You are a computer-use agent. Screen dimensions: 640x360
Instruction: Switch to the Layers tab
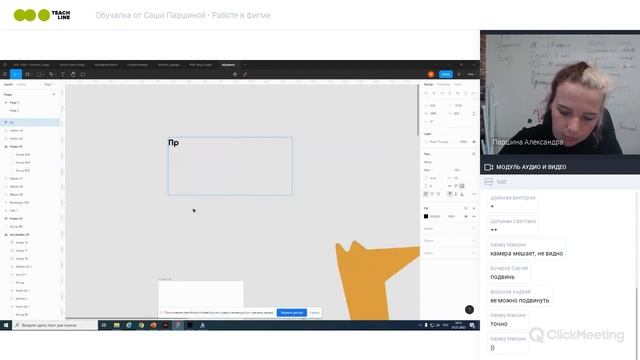click(x=8, y=84)
